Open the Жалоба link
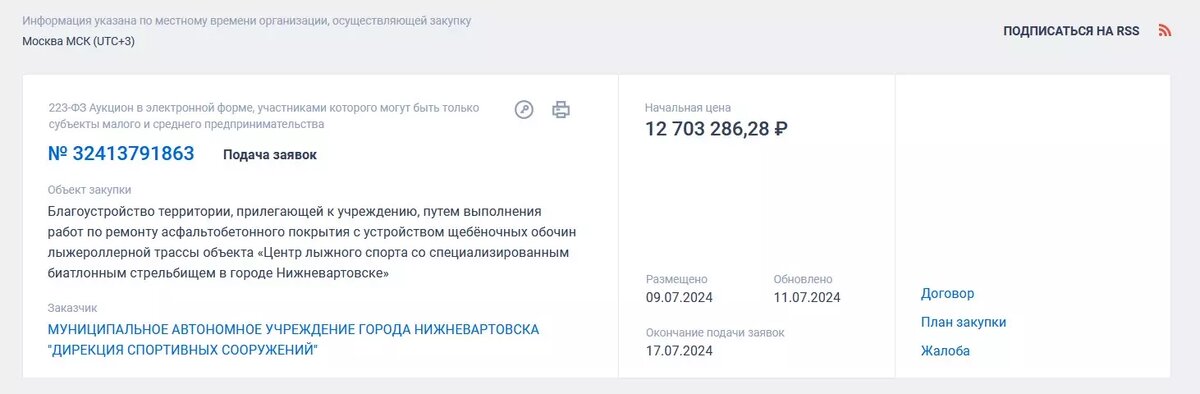 point(945,351)
